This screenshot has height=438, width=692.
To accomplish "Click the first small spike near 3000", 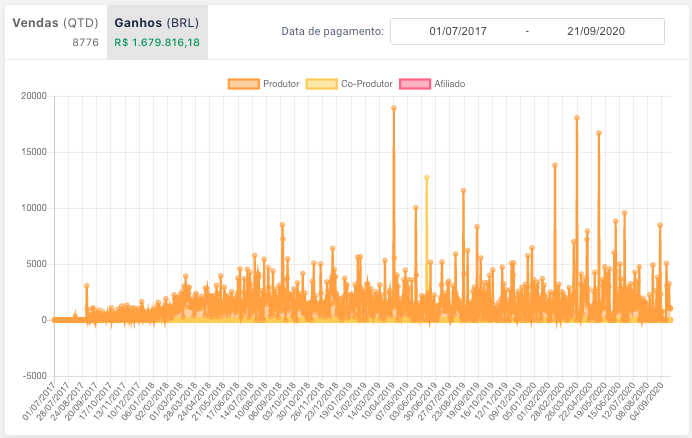I will pos(87,286).
